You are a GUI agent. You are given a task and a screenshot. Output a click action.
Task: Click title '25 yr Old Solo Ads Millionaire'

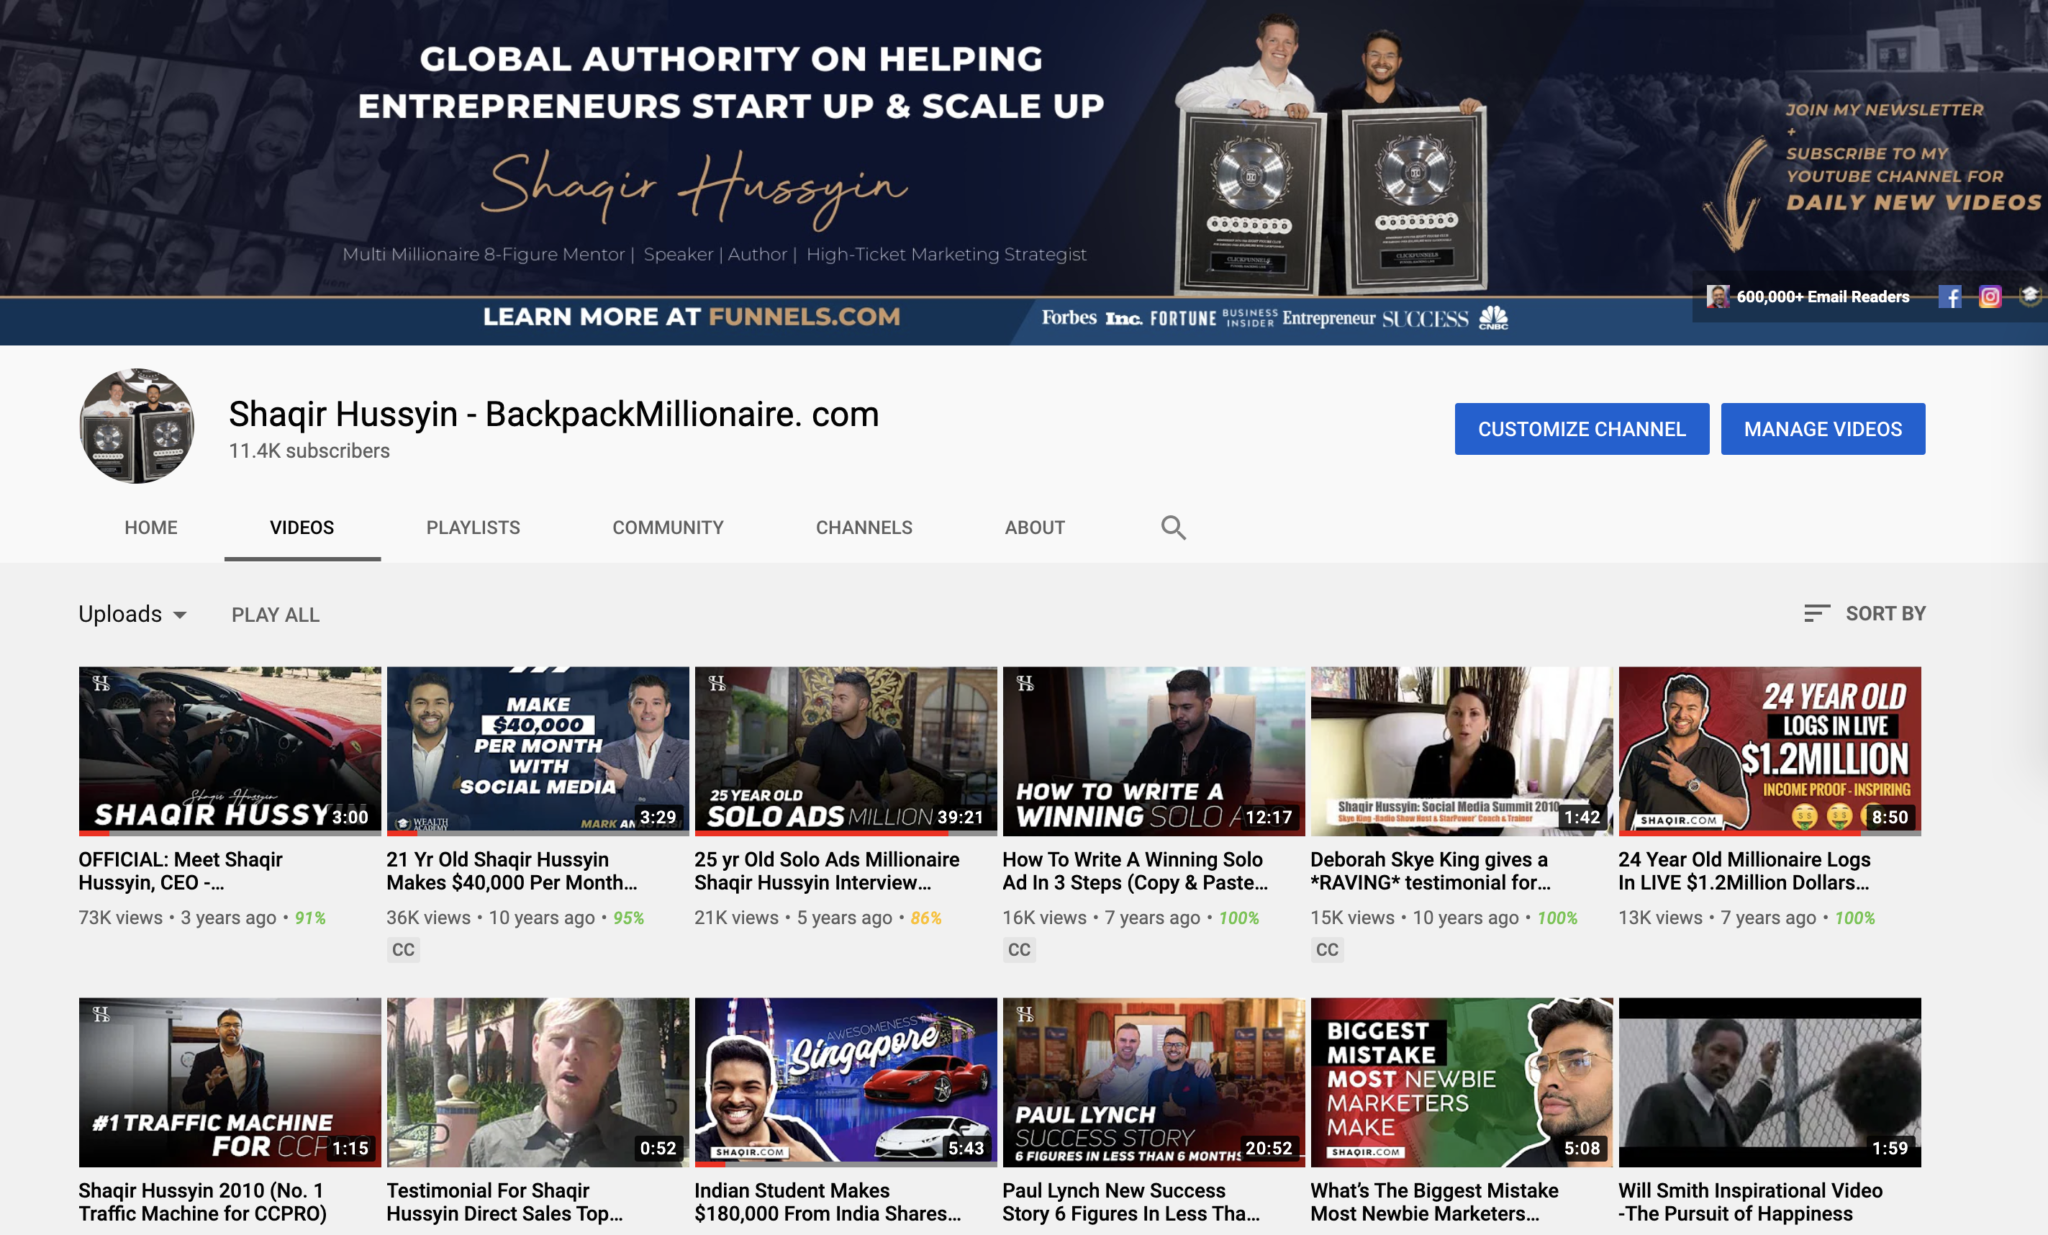tap(827, 871)
